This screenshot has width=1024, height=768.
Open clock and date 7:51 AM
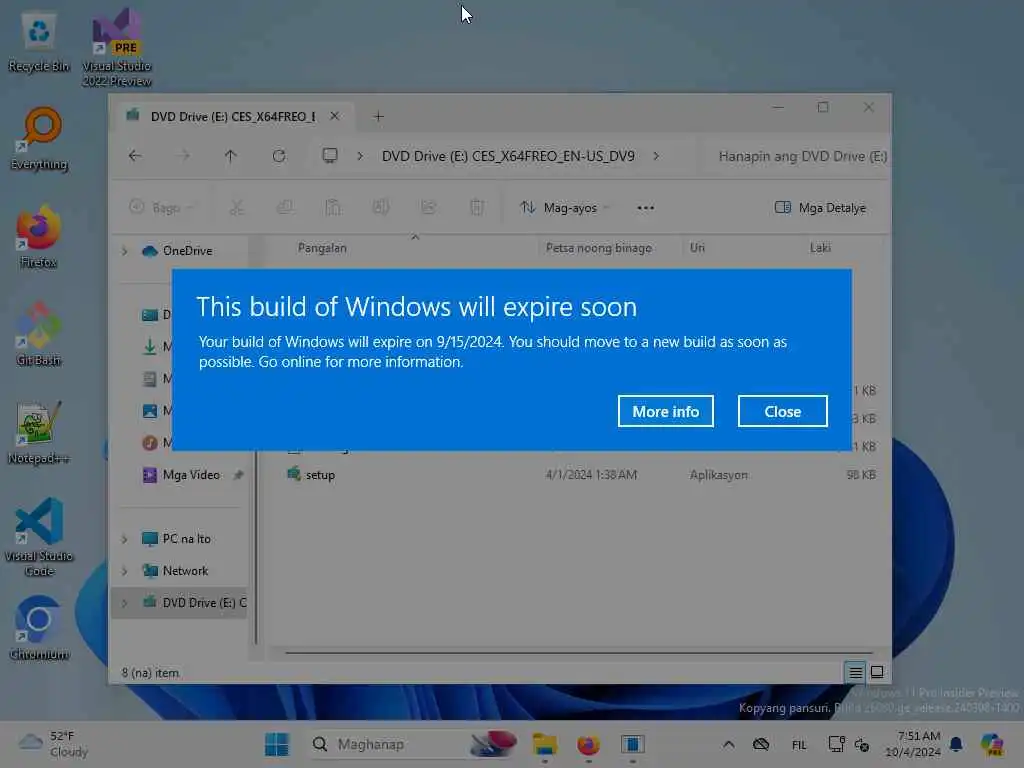912,744
